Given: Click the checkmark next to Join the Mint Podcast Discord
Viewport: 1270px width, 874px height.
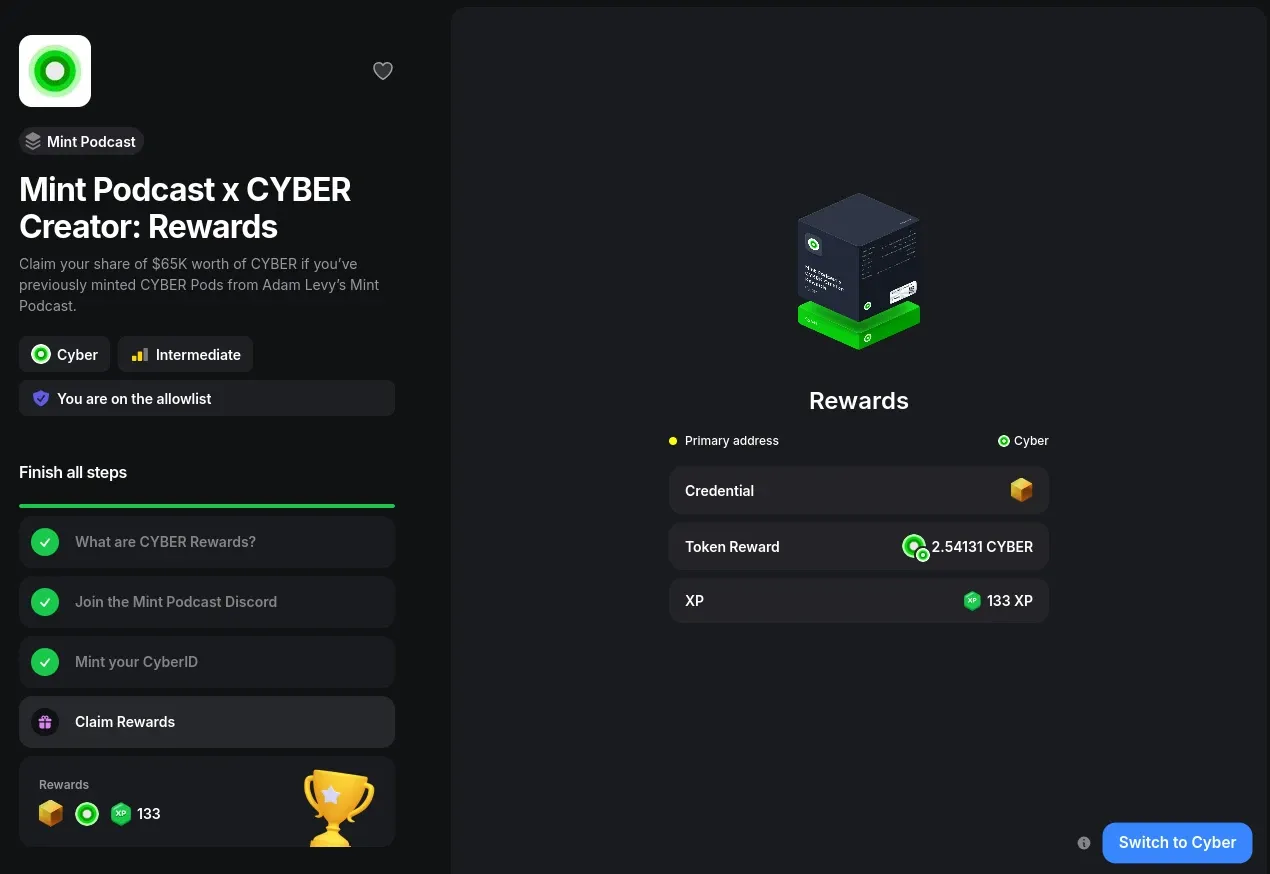Looking at the screenshot, I should coord(45,602).
